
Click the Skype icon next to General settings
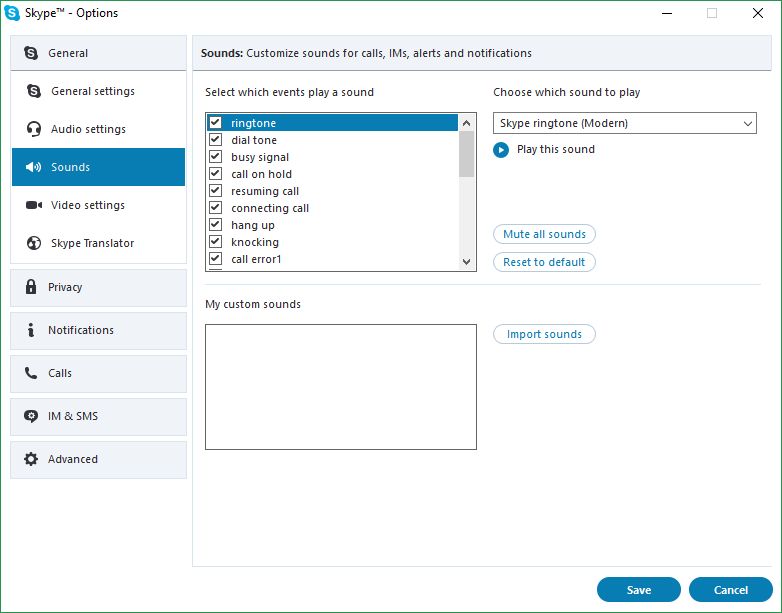click(34, 91)
